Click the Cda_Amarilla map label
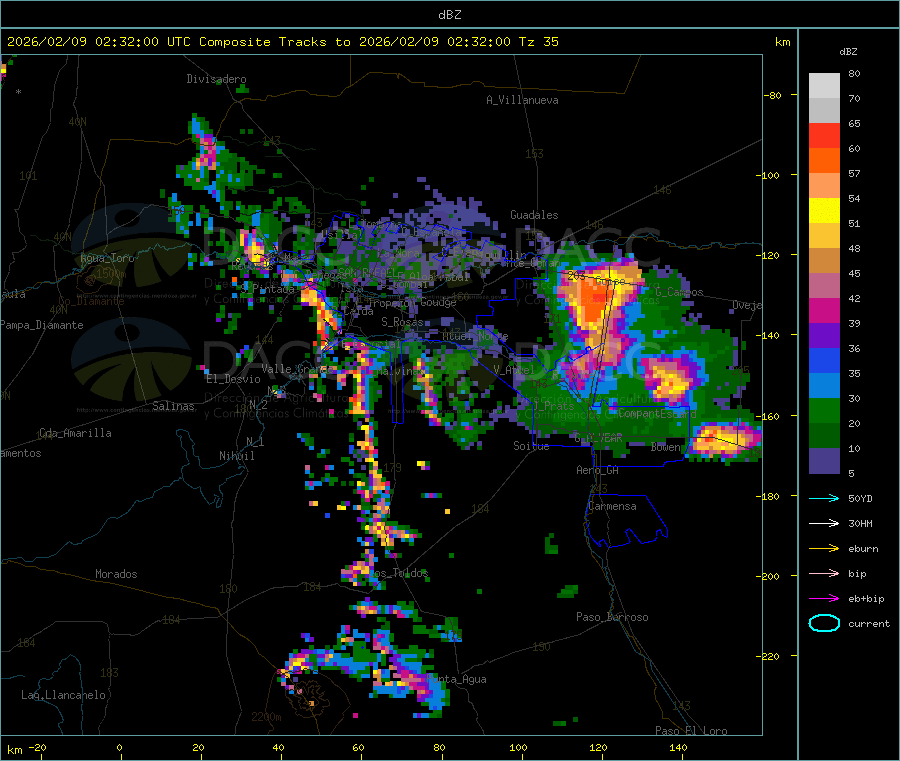Image resolution: width=900 pixels, height=761 pixels. pyautogui.click(x=75, y=433)
